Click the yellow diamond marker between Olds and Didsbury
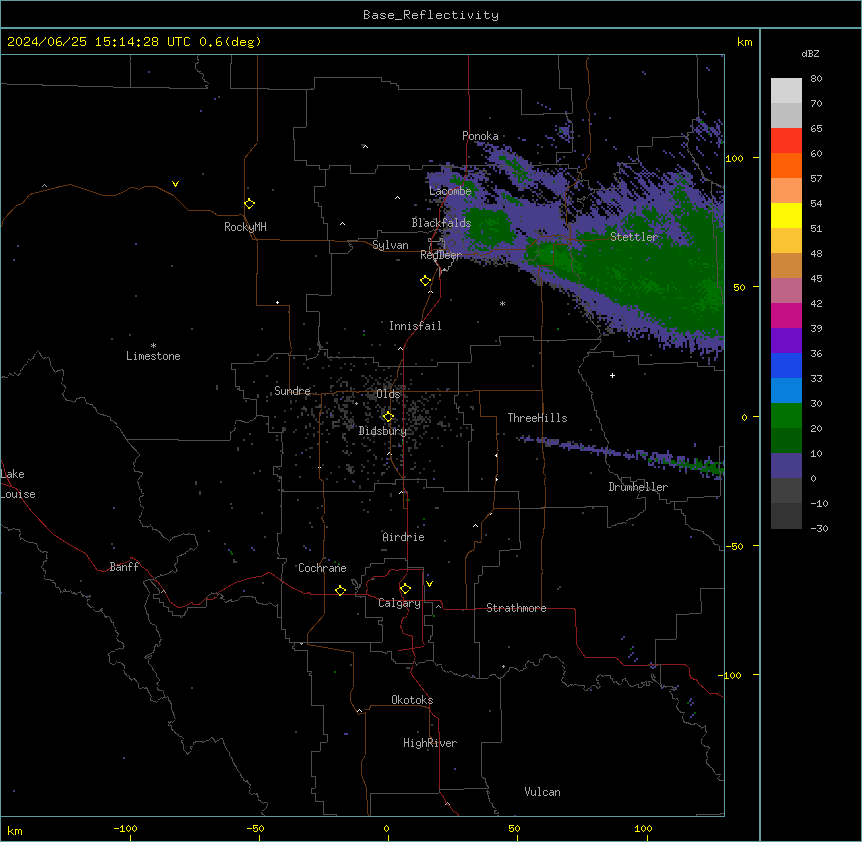Image resolution: width=862 pixels, height=842 pixels. pos(388,417)
